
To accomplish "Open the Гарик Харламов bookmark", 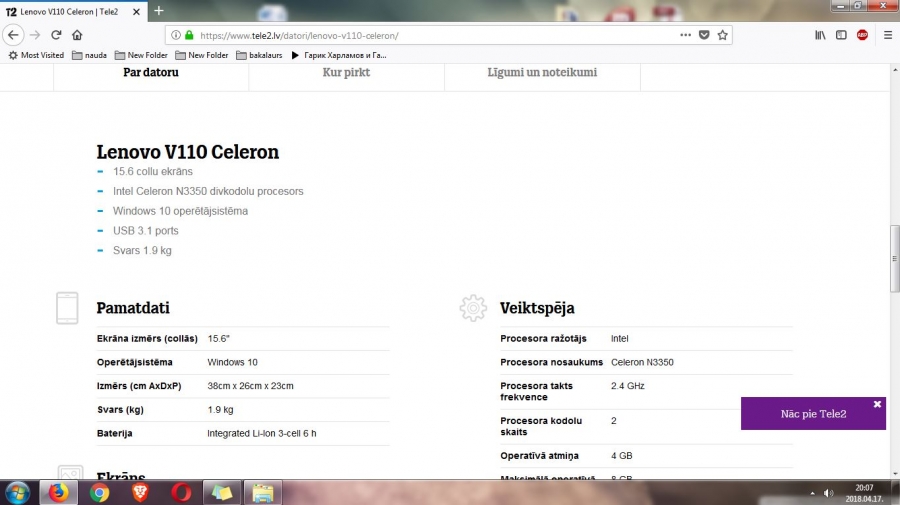I will coord(339,55).
